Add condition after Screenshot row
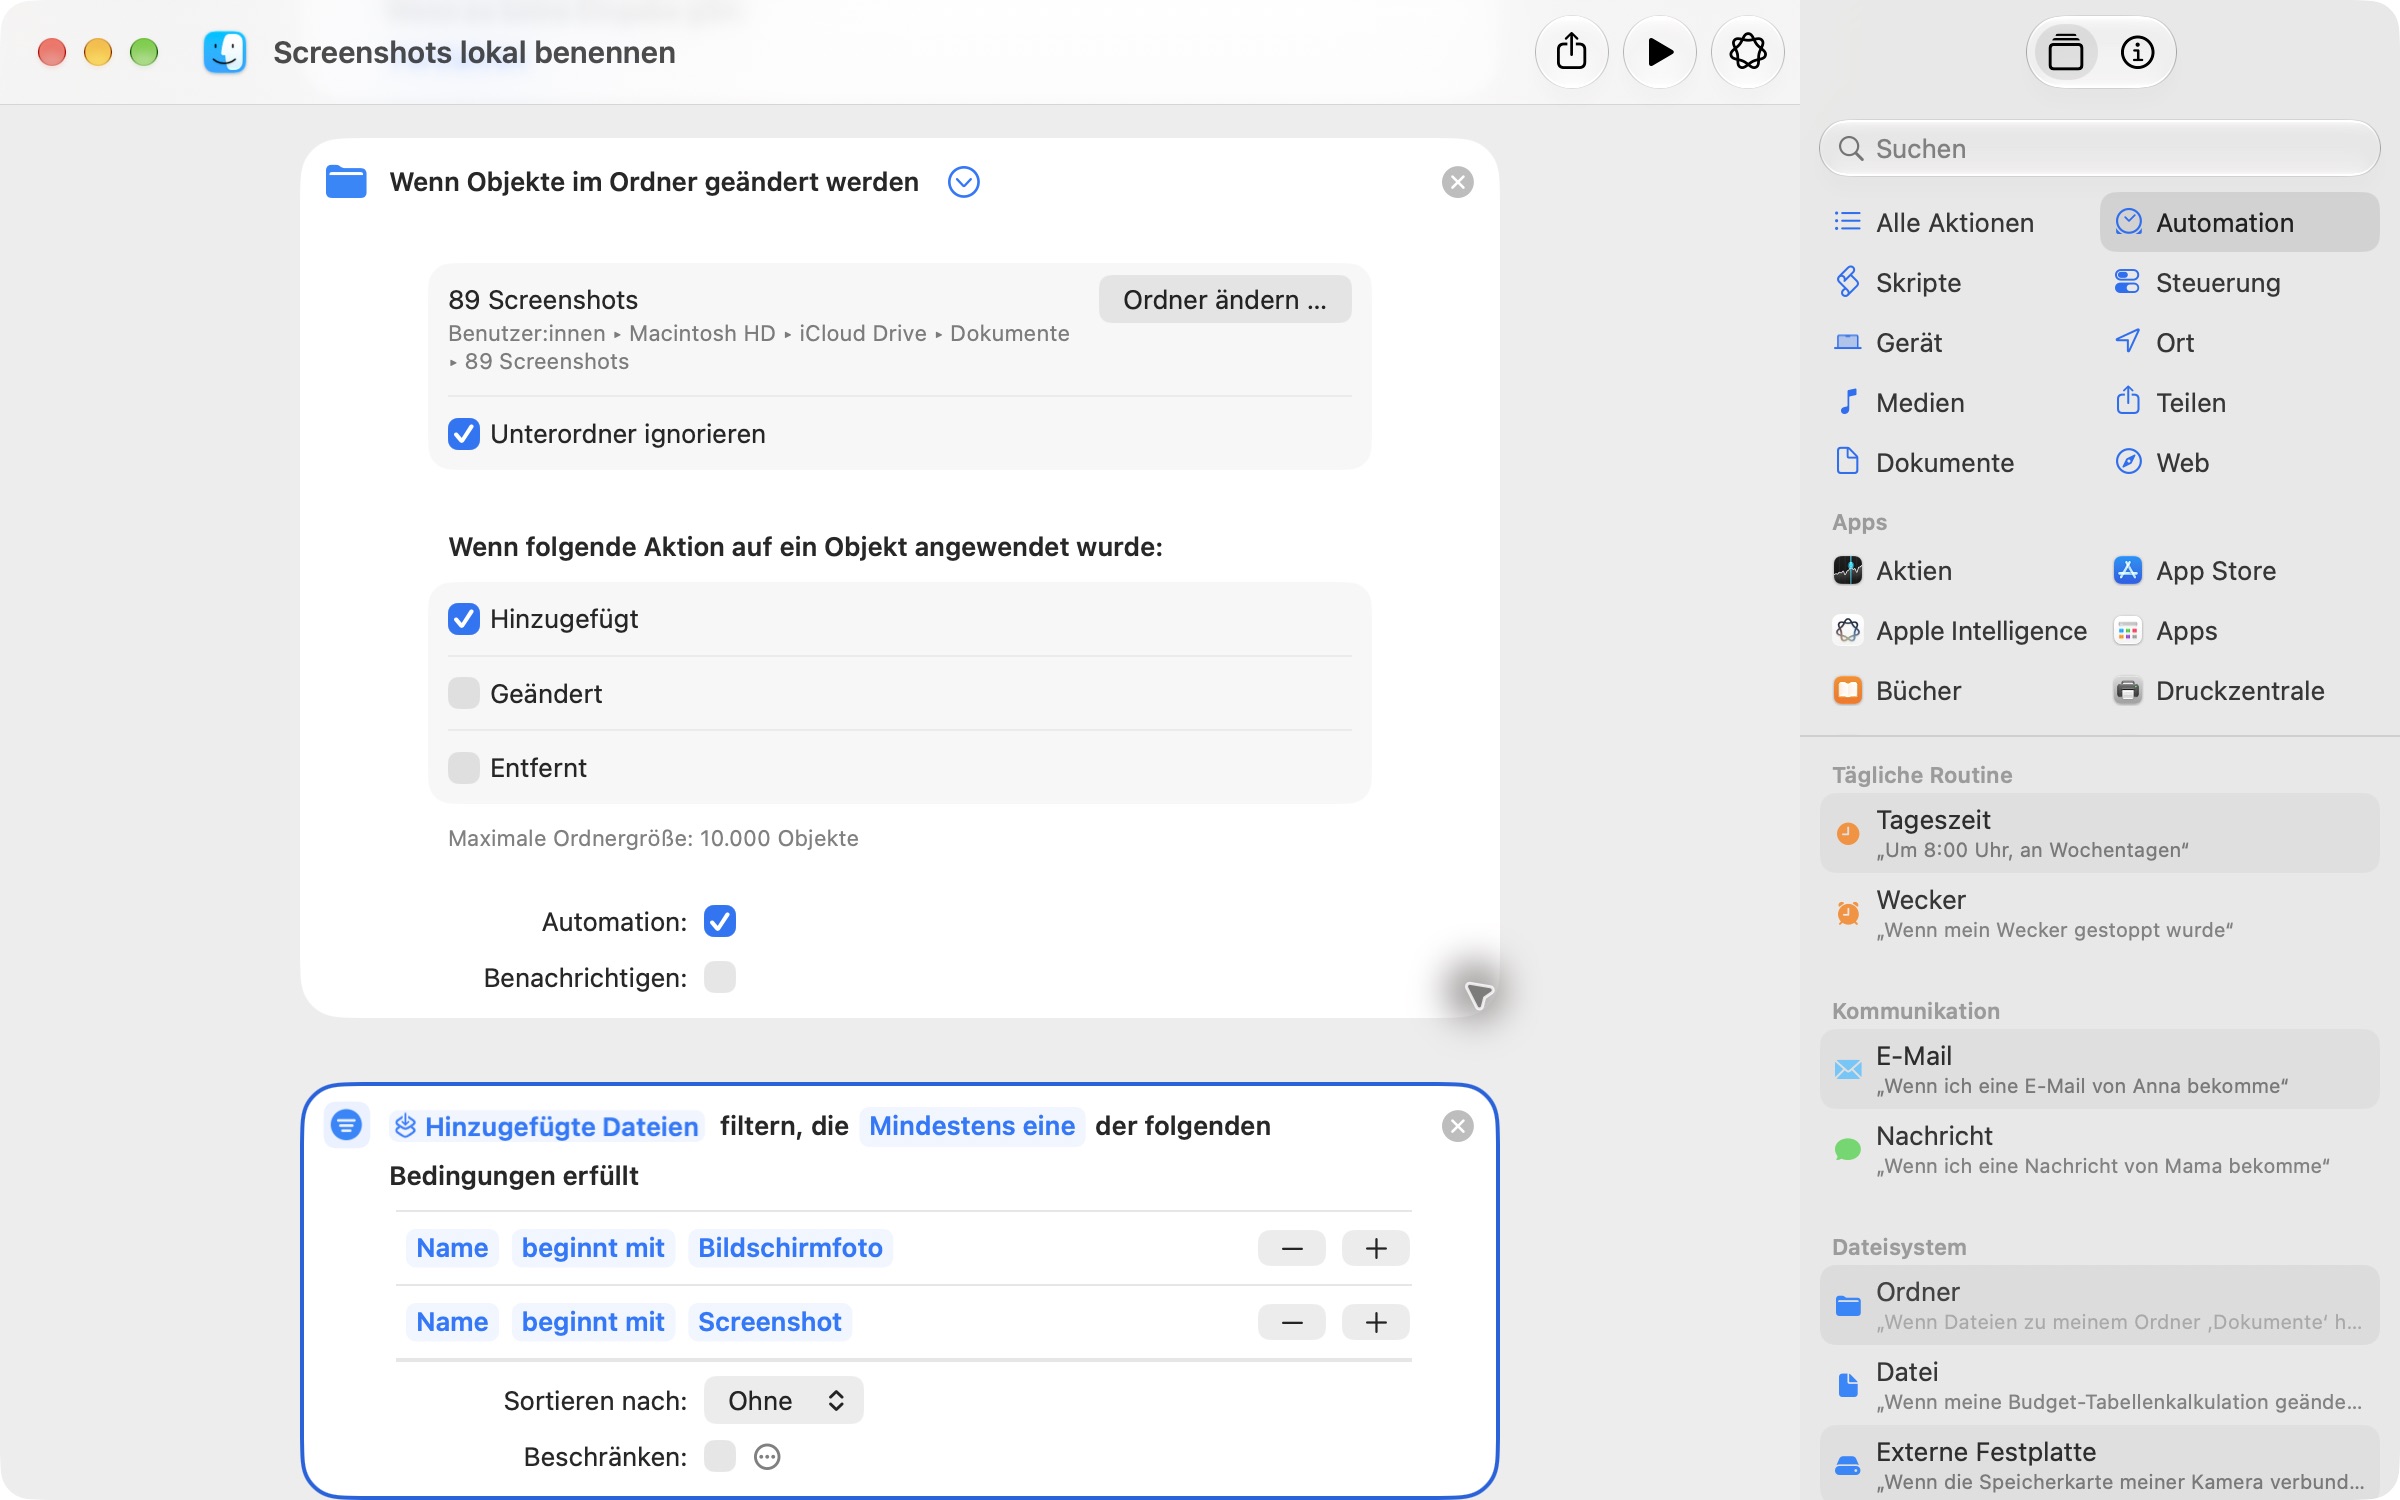The height and width of the screenshot is (1500, 2400). 1376,1322
